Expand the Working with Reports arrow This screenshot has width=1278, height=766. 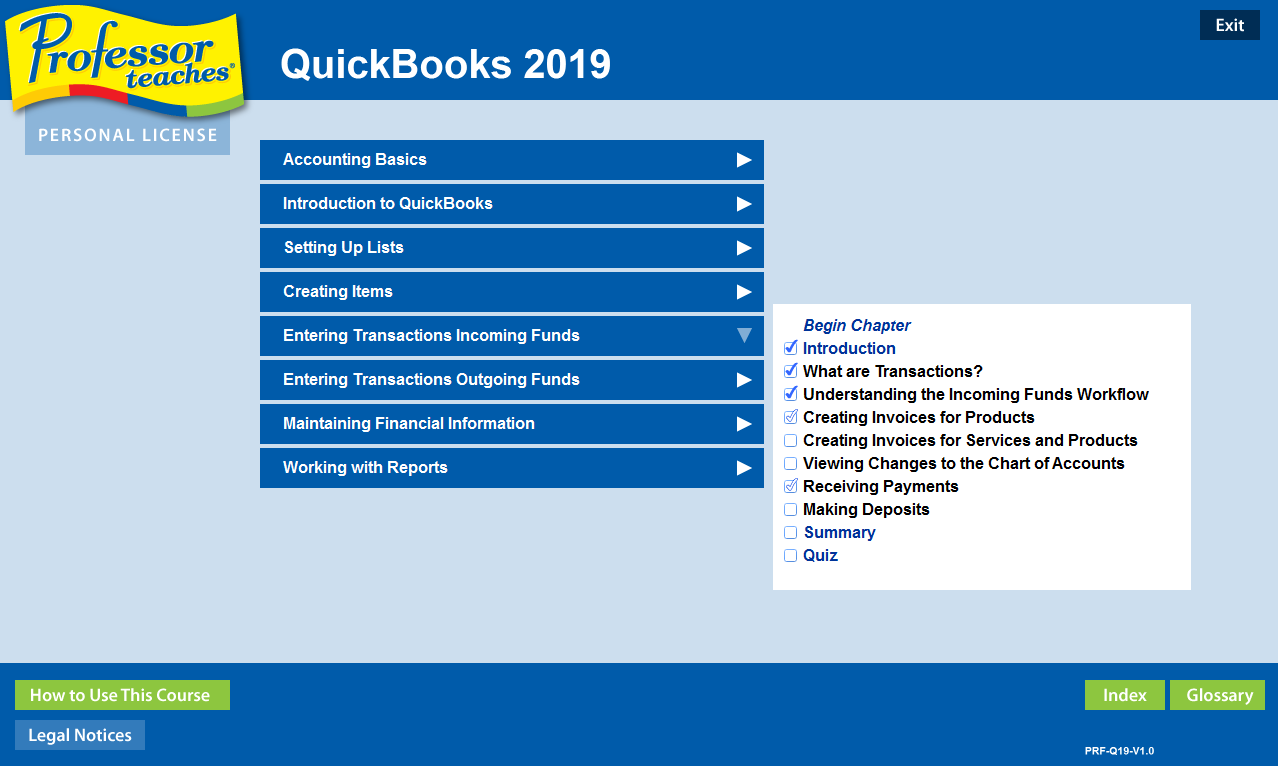tap(744, 468)
